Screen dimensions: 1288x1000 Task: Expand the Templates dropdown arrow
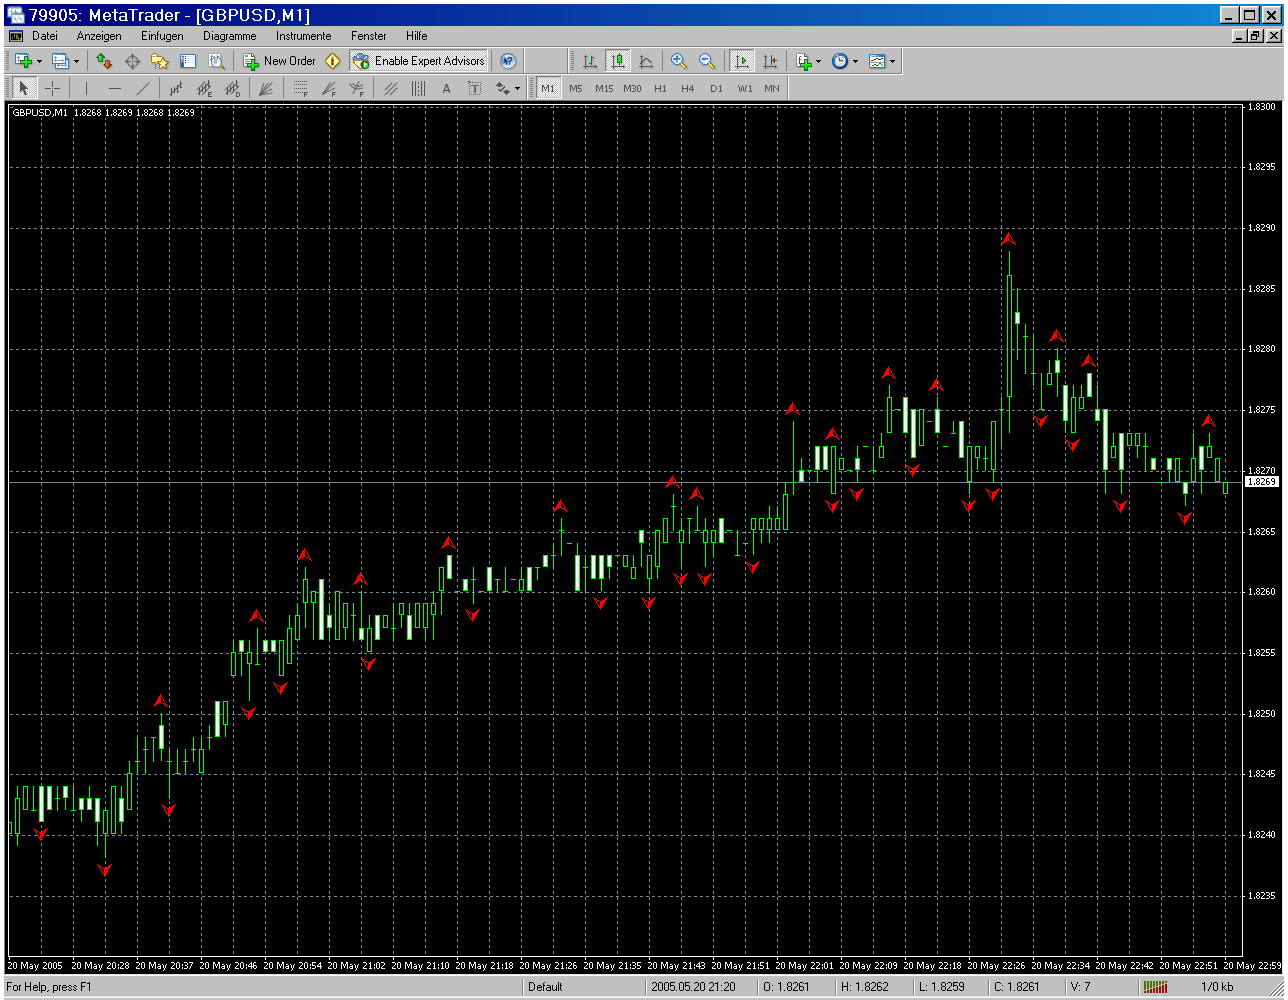tap(893, 61)
